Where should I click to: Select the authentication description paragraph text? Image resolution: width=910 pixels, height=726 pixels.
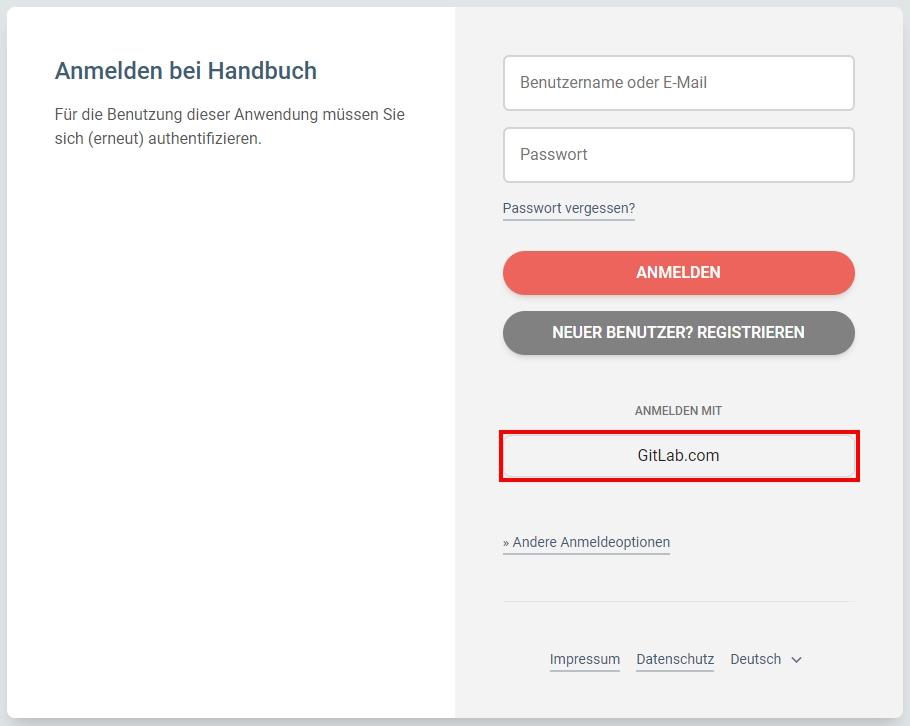(x=230, y=127)
